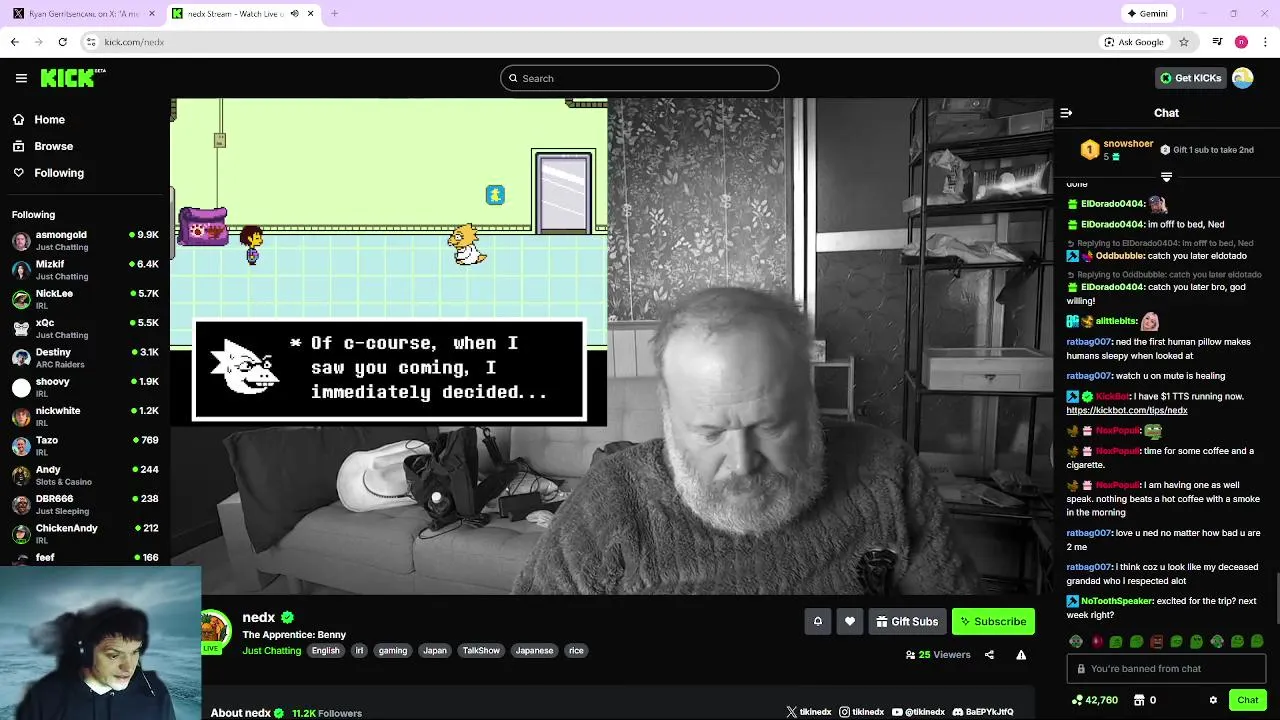Click the YouTube @tikinedx social link
The height and width of the screenshot is (720, 1280).
(x=917, y=712)
